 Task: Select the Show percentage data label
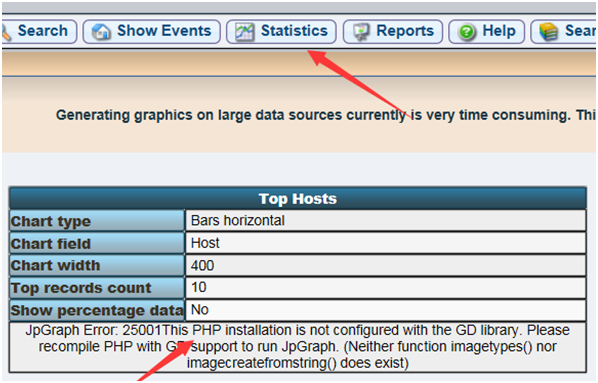pyautogui.click(x=97, y=310)
